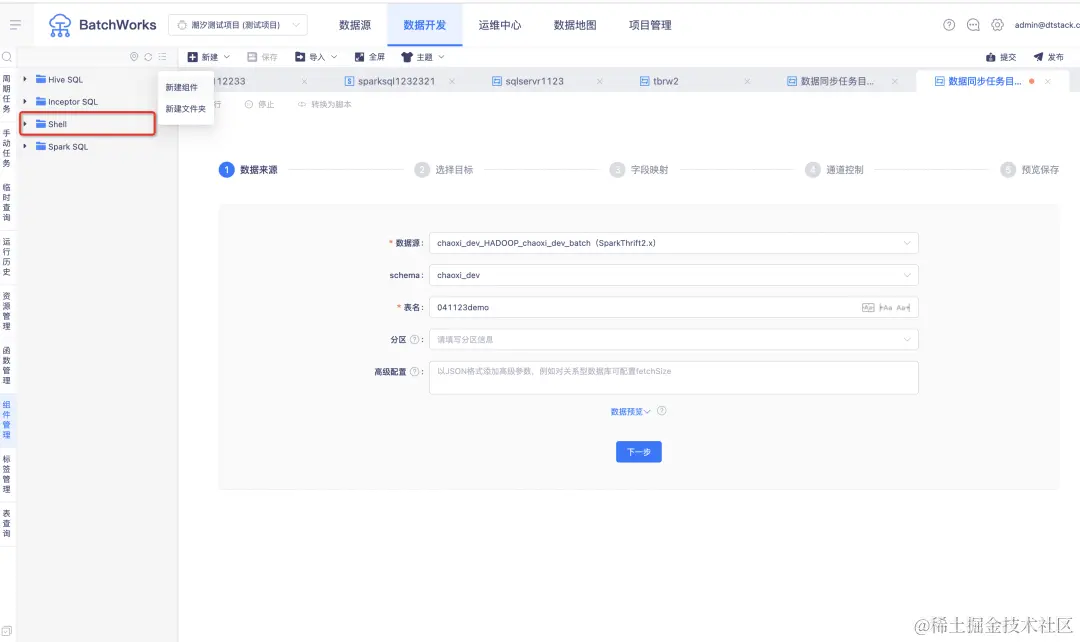The width and height of the screenshot is (1080, 642).
Task: Jump to step 2 选择目标
Action: 444,169
